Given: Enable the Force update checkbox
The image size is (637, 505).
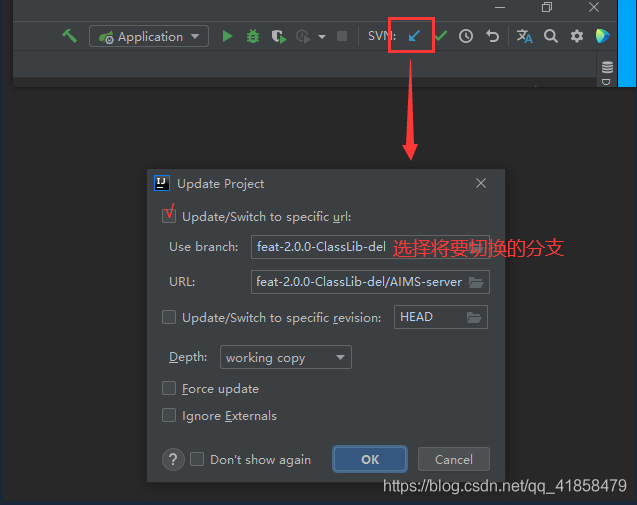Looking at the screenshot, I should click(x=169, y=388).
